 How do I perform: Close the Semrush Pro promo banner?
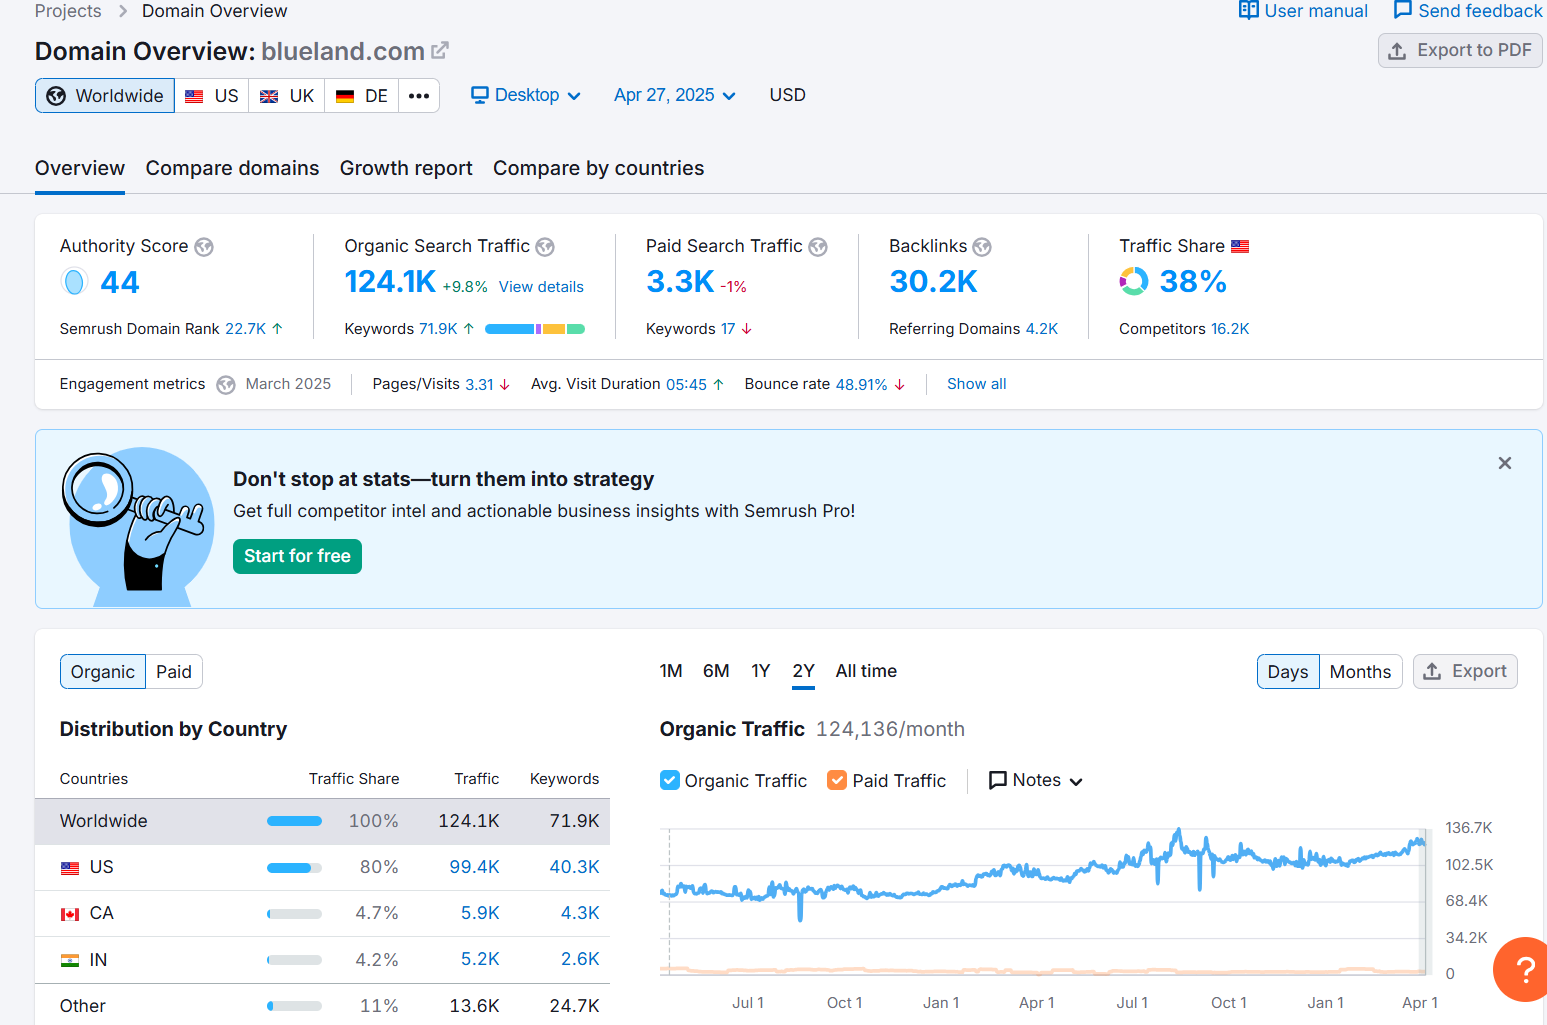point(1504,463)
